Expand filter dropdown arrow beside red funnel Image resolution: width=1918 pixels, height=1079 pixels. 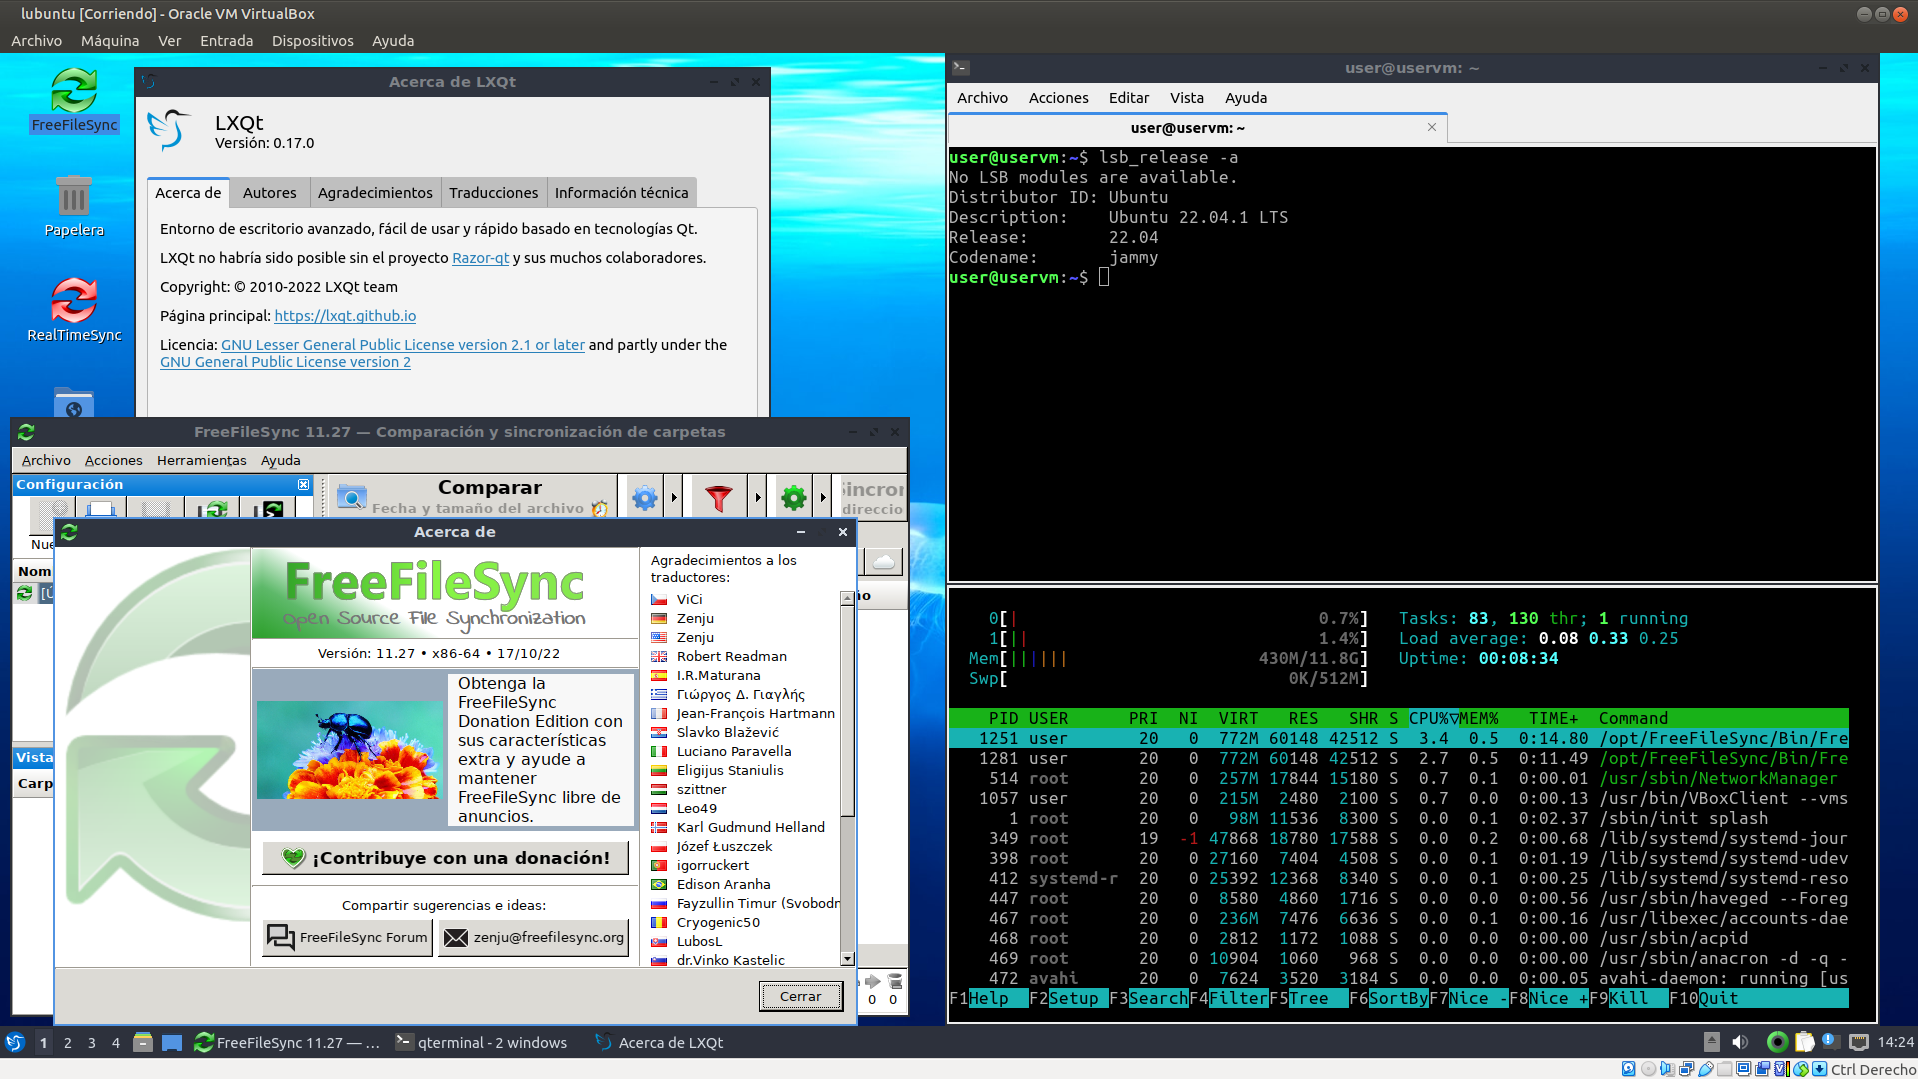pos(757,497)
